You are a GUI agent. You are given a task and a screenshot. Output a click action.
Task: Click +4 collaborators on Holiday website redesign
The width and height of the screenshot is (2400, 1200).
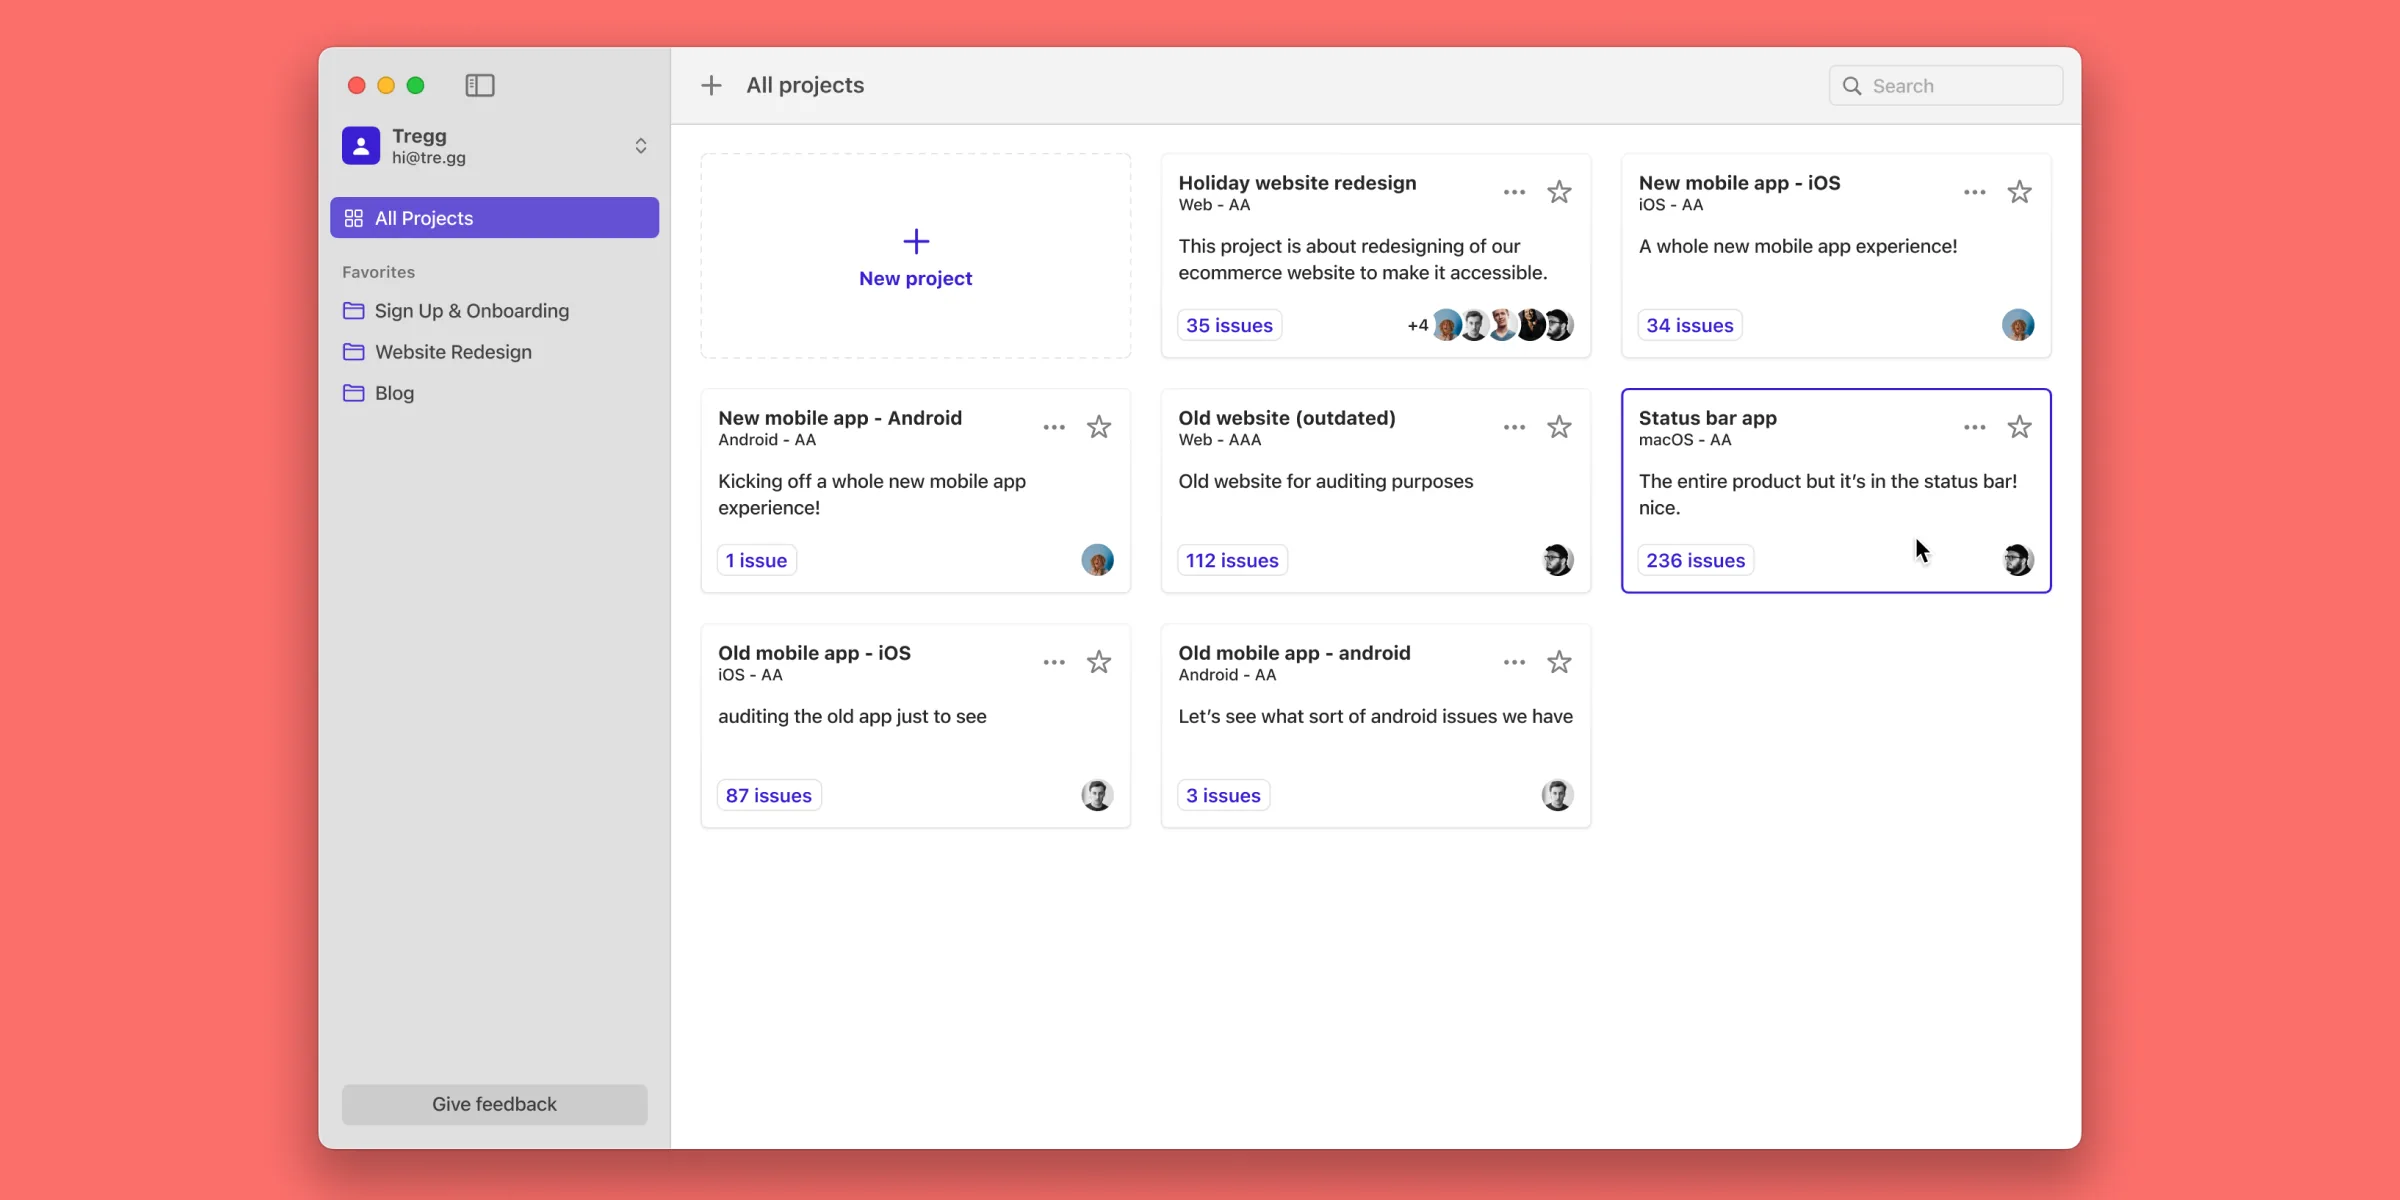1417,325
